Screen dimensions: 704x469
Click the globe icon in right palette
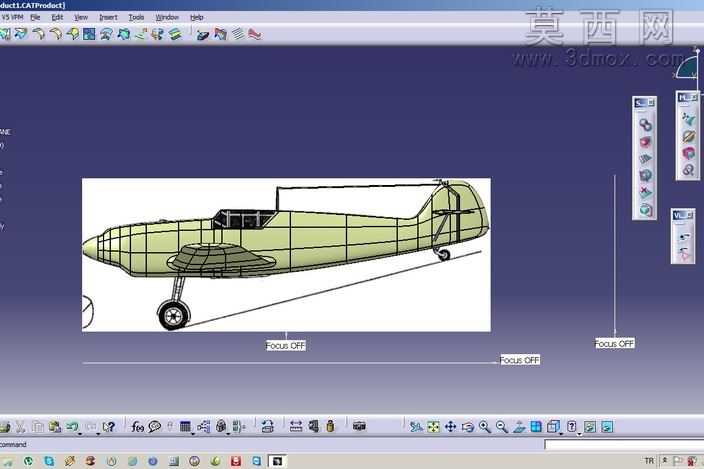tap(645, 175)
